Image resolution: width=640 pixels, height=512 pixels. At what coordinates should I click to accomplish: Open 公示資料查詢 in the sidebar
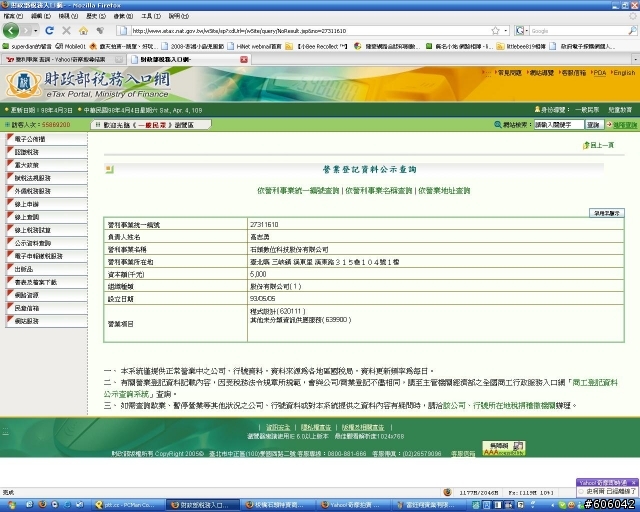[47, 243]
